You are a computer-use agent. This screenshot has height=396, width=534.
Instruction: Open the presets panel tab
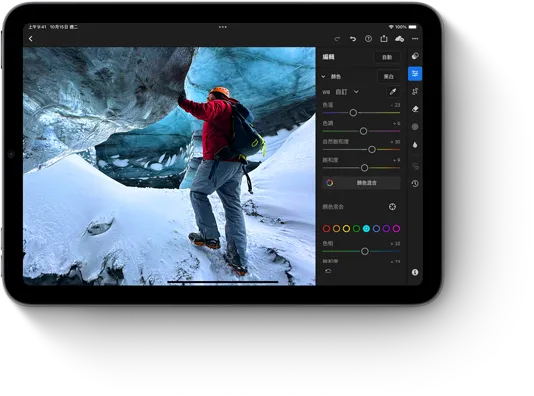click(415, 56)
